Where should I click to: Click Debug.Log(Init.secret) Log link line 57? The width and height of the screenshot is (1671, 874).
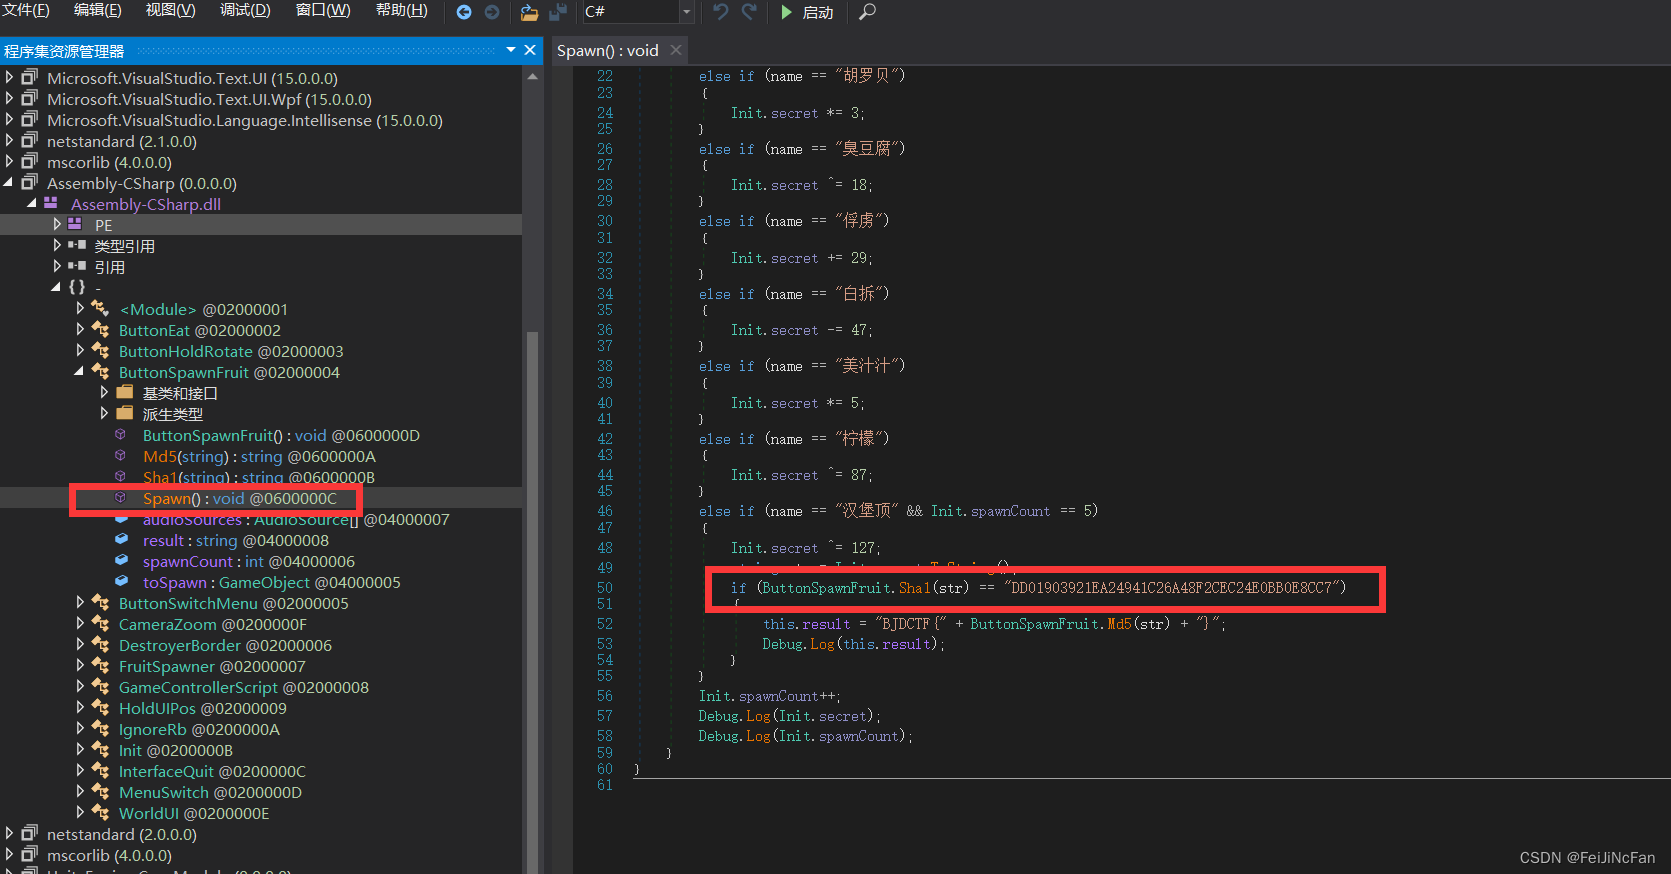(x=758, y=716)
